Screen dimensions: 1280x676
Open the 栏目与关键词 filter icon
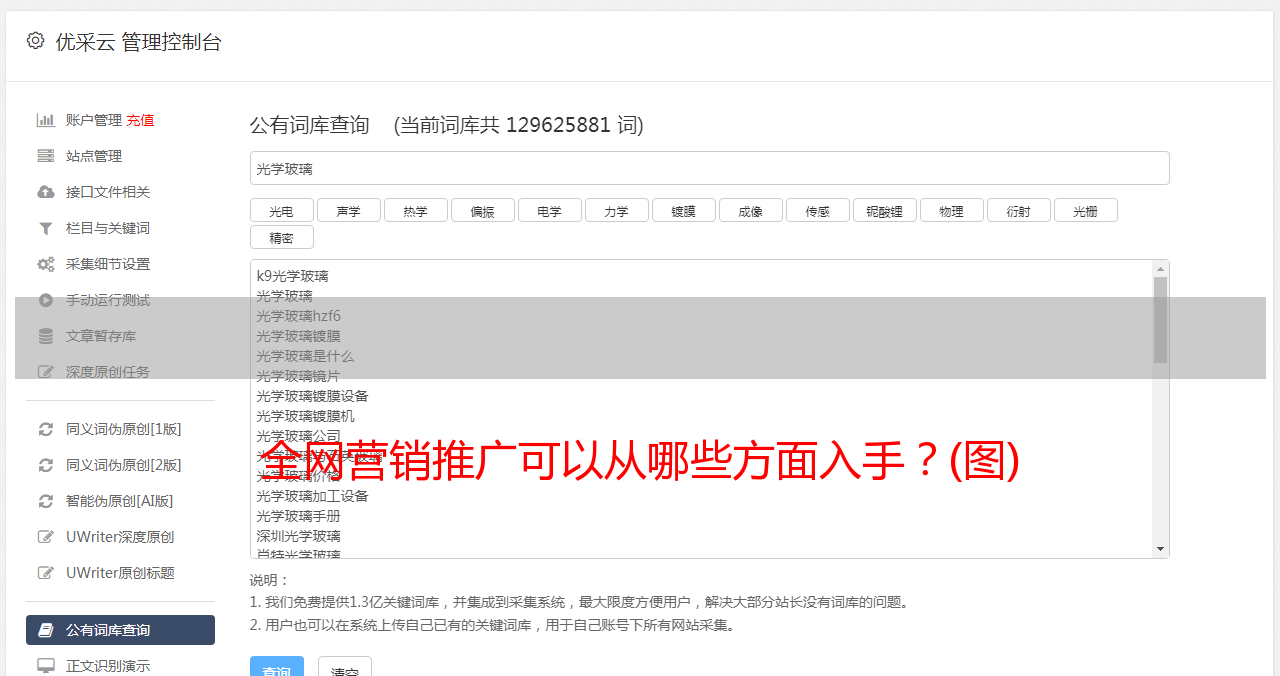(46, 228)
